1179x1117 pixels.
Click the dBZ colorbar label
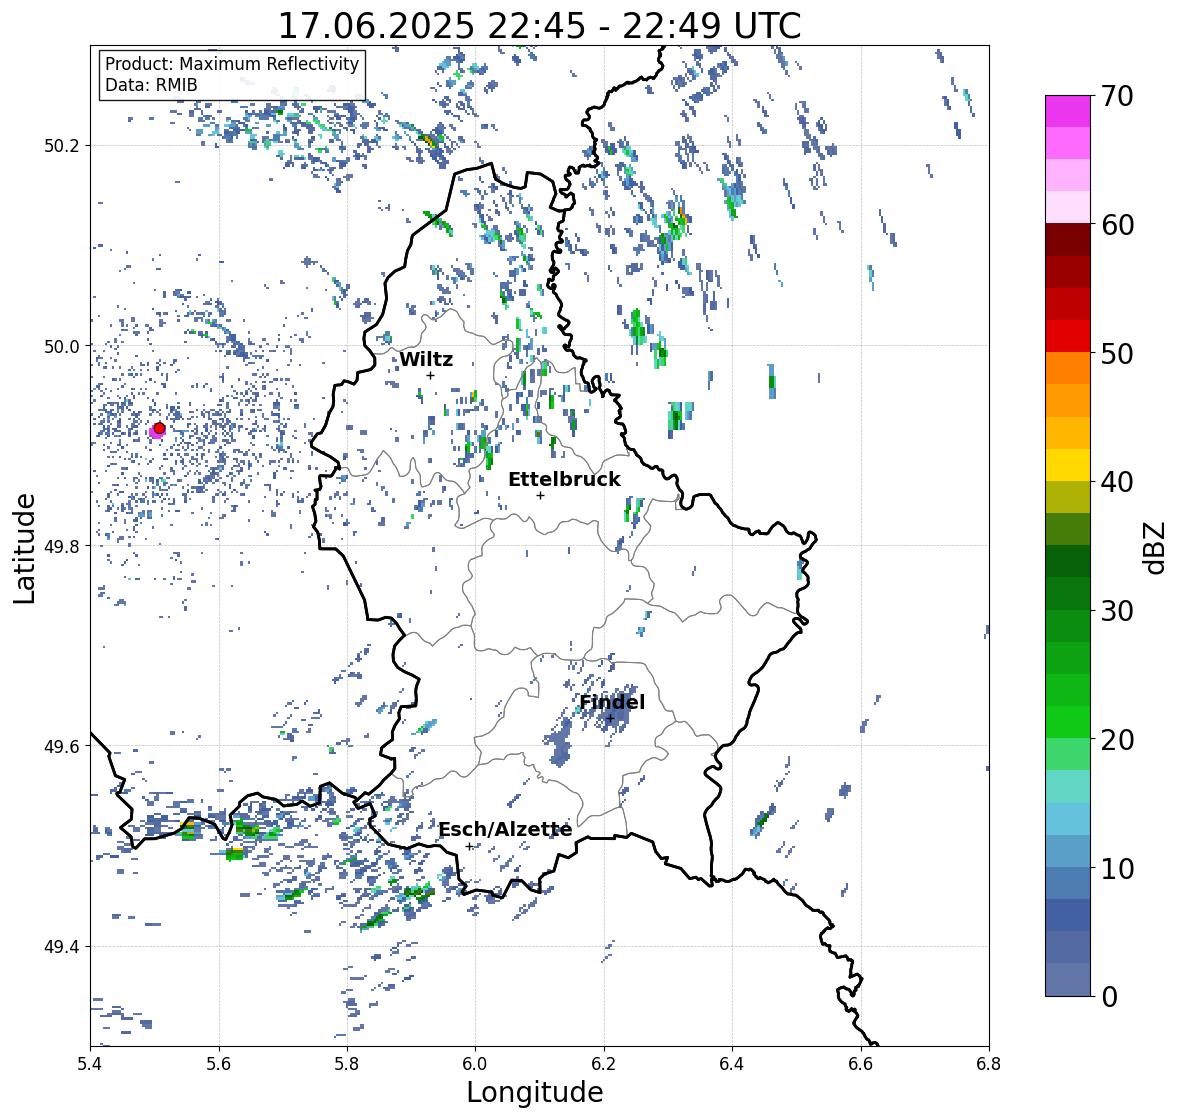(1155, 547)
